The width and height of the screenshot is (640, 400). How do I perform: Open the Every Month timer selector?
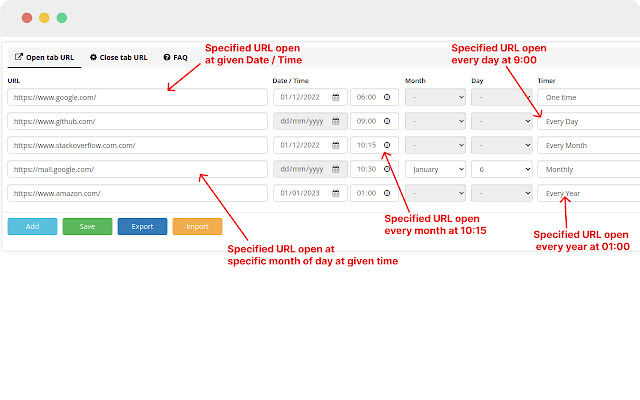(x=589, y=145)
